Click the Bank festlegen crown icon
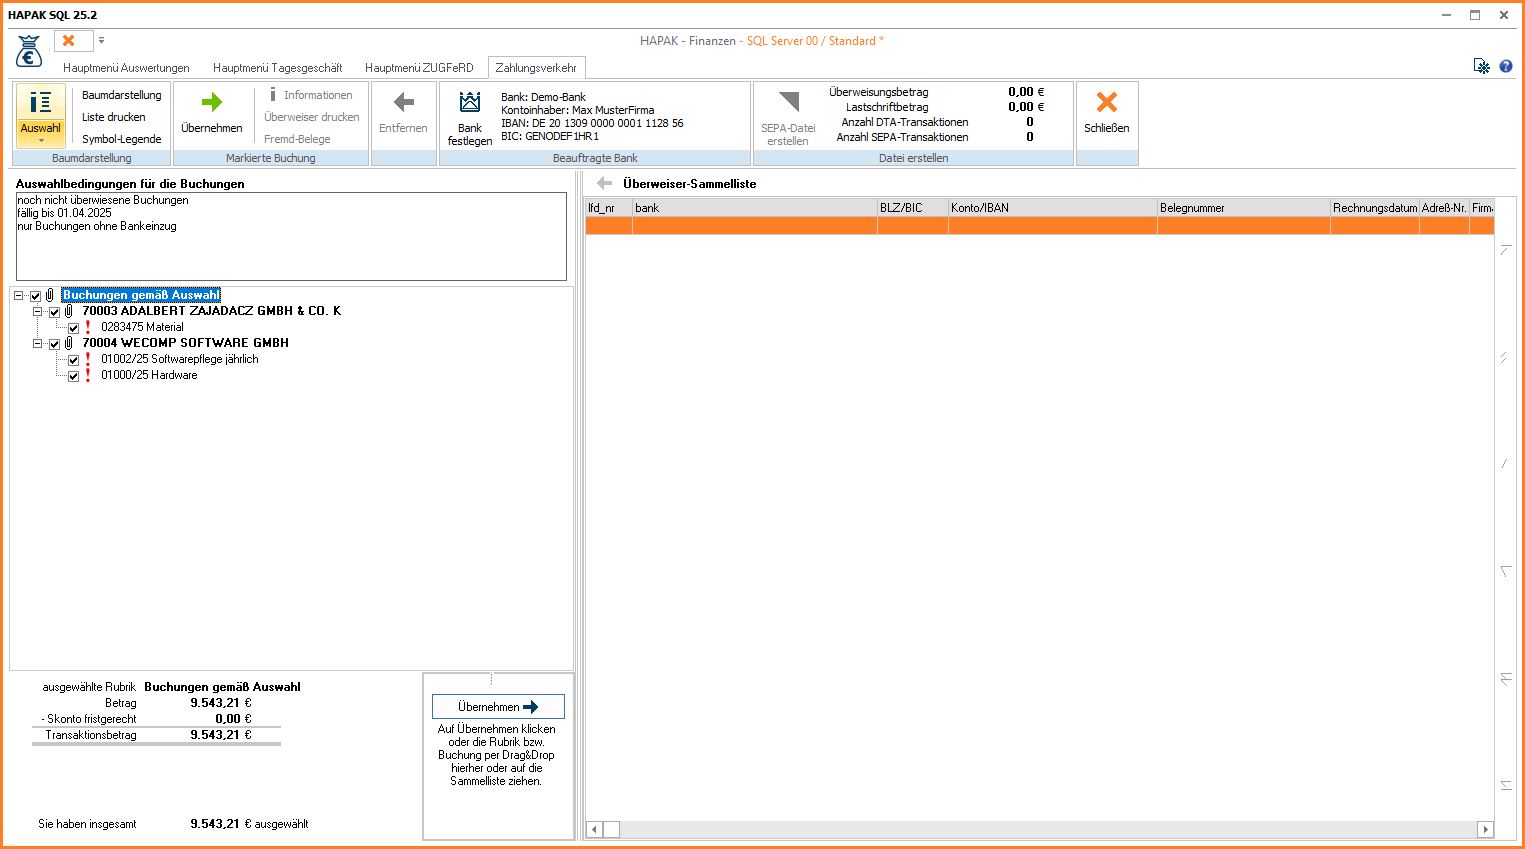The image size is (1525, 849). click(469, 102)
